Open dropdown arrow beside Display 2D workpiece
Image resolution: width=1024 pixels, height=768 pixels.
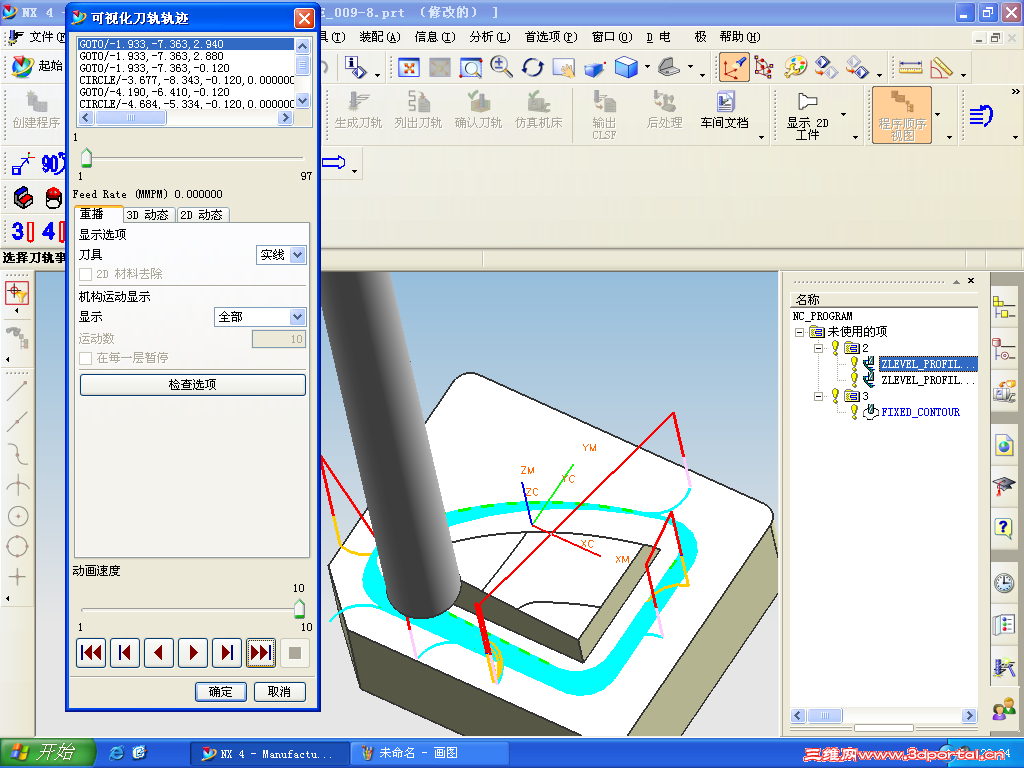click(x=843, y=115)
